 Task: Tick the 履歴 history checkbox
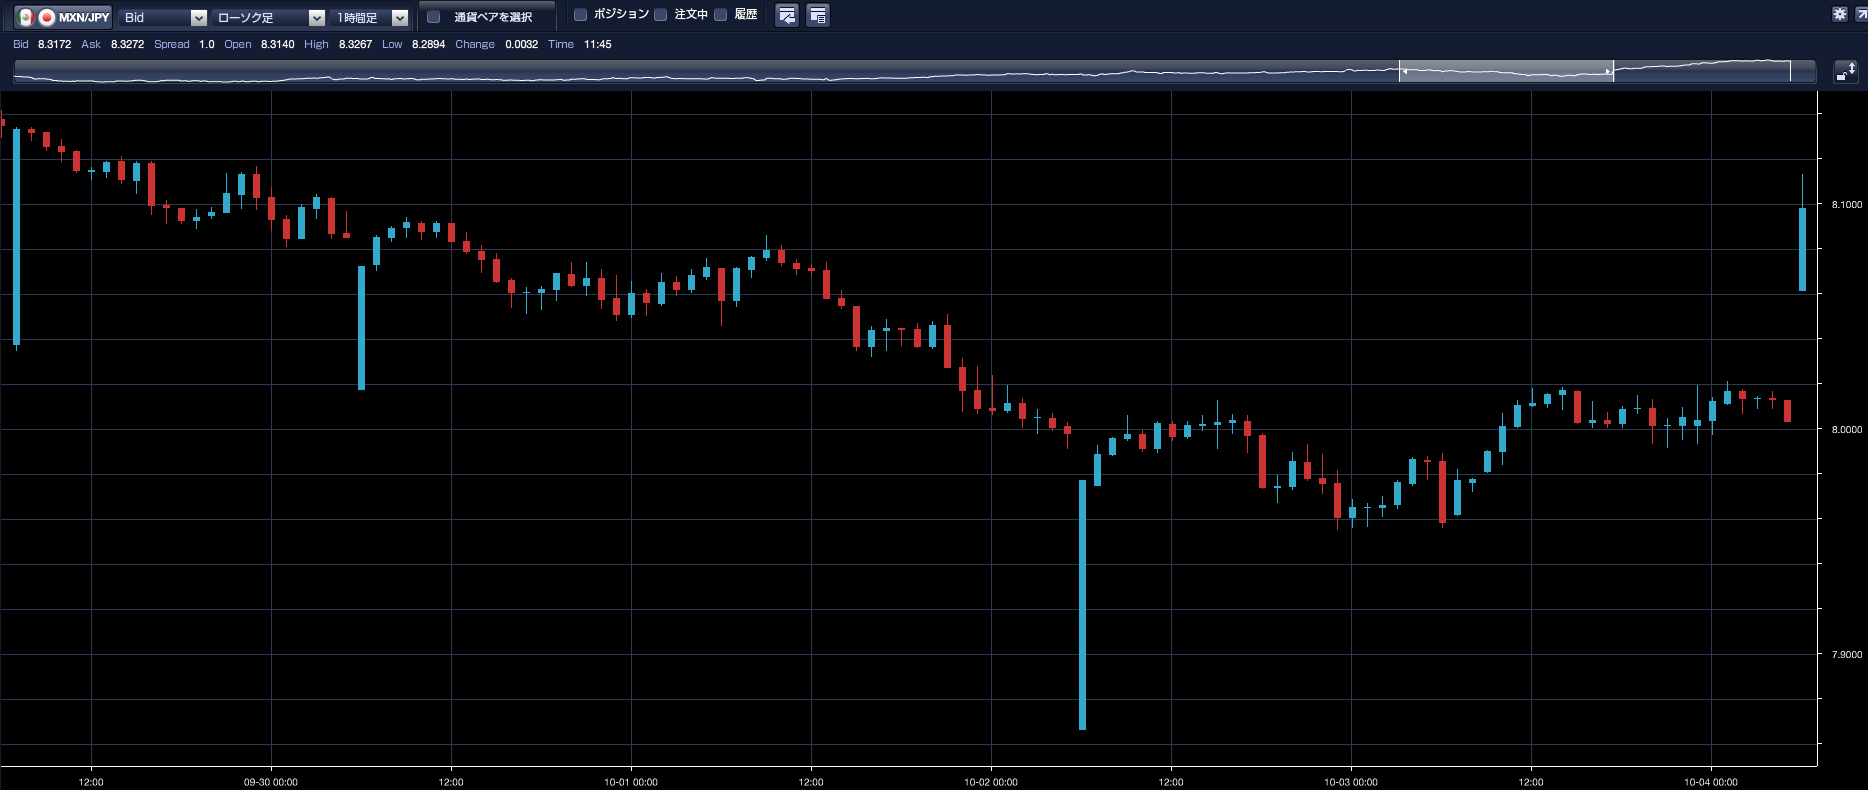(x=720, y=15)
